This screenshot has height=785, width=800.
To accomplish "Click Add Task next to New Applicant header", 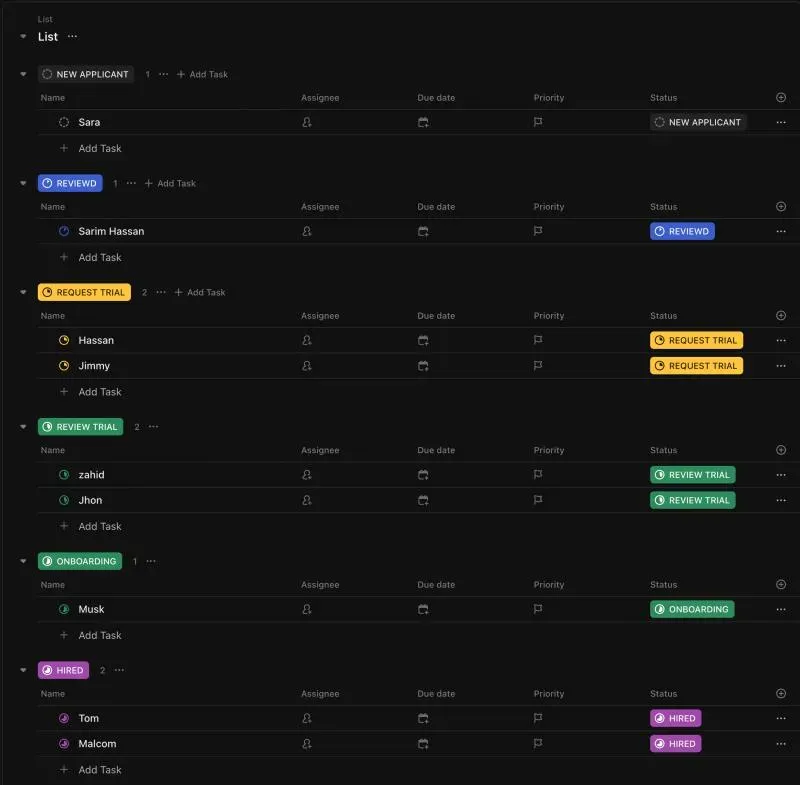I will [x=202, y=74].
